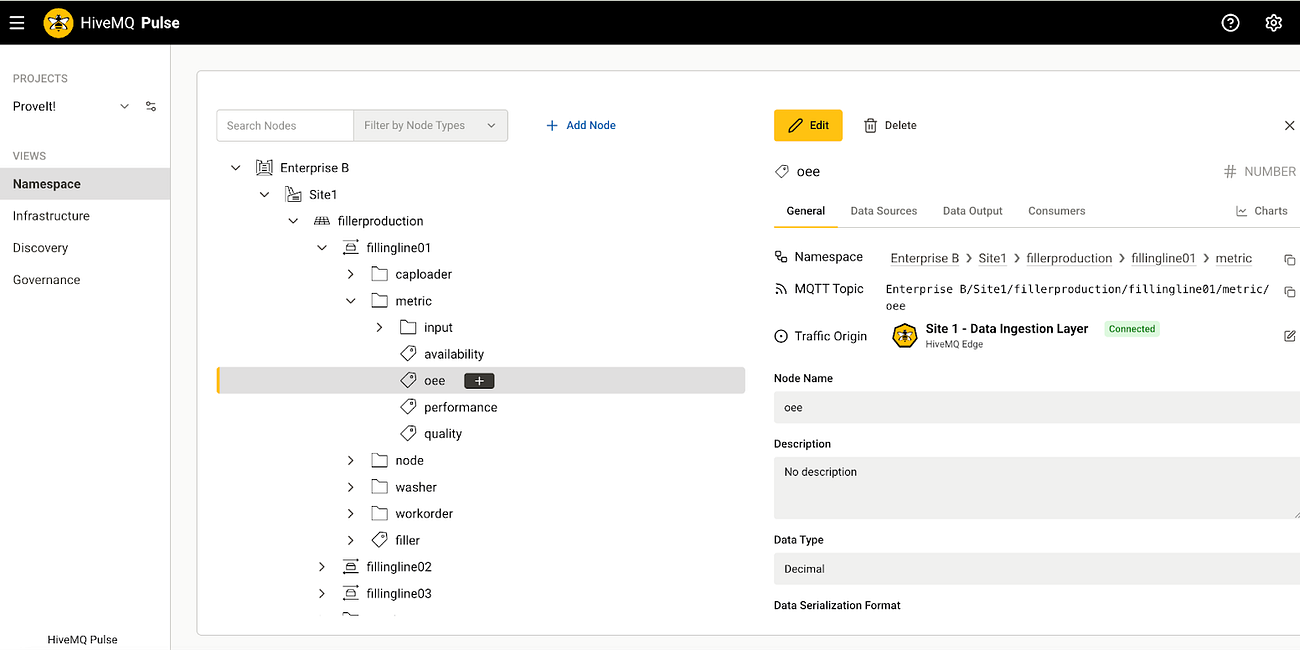The image size is (1300, 650).
Task: Click the caploader folder icon
Action: (x=379, y=274)
